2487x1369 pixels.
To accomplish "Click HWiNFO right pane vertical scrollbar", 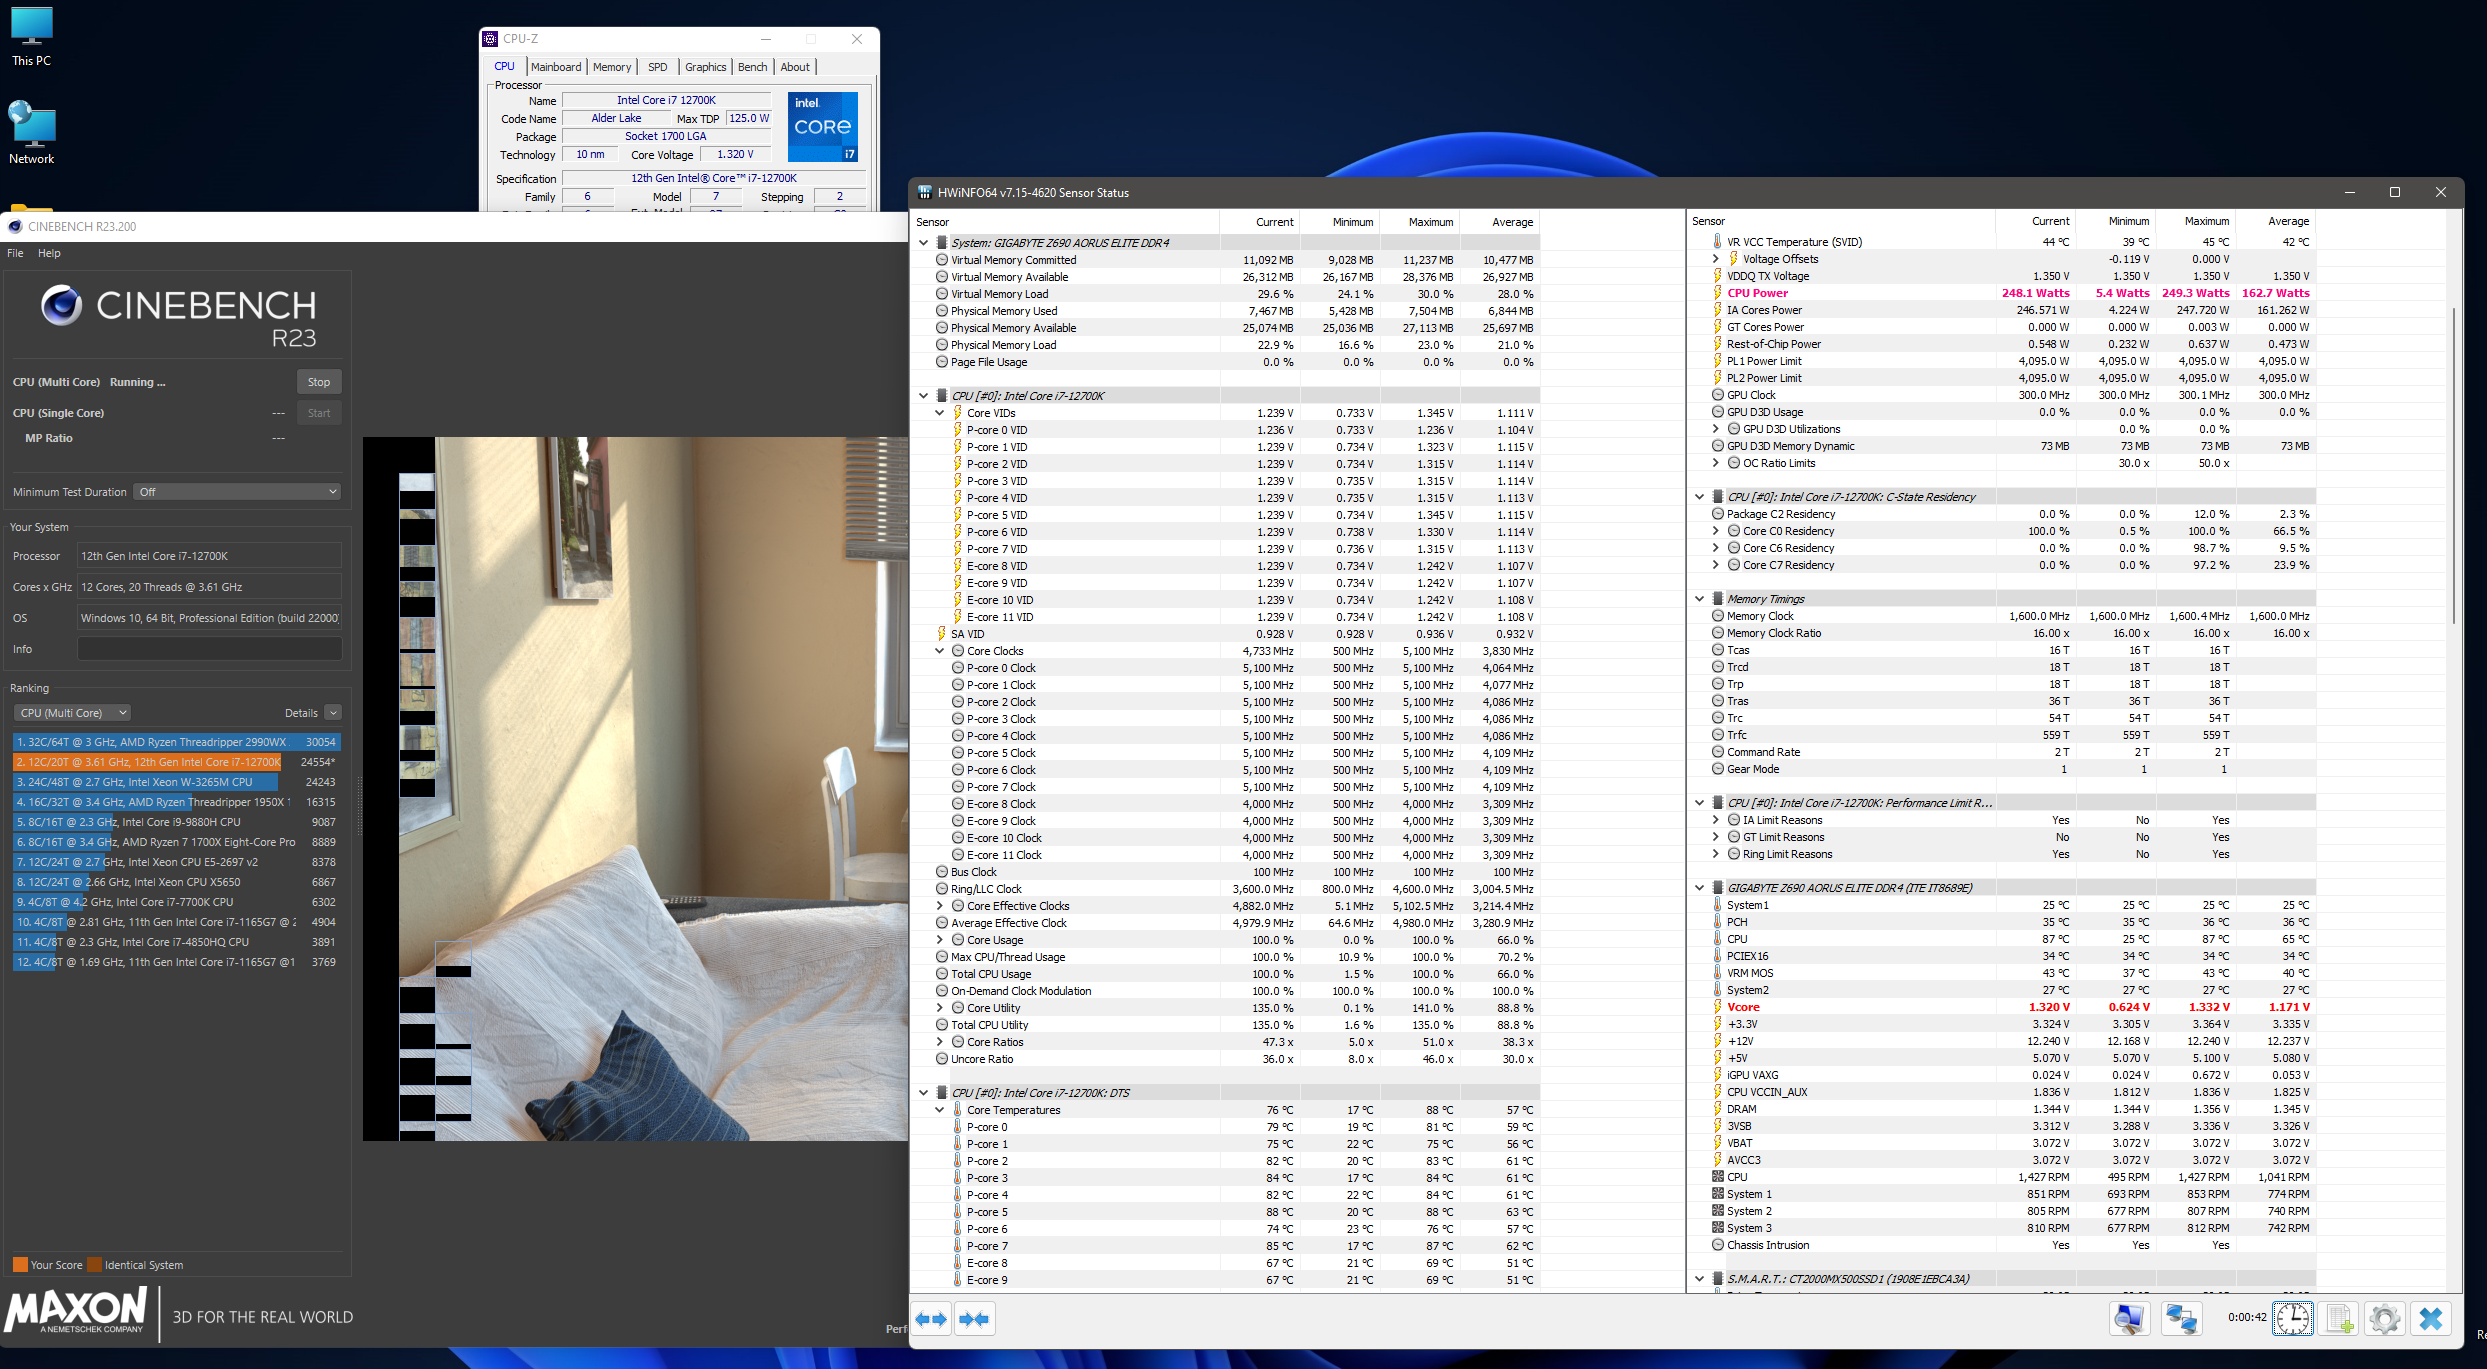I will point(2454,465).
